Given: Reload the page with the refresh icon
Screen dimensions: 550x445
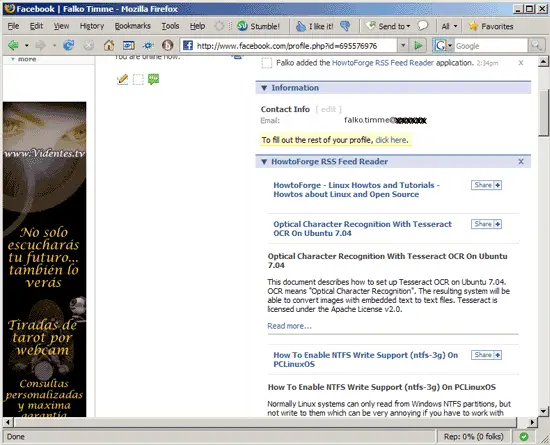Looking at the screenshot, I should coord(68,45).
